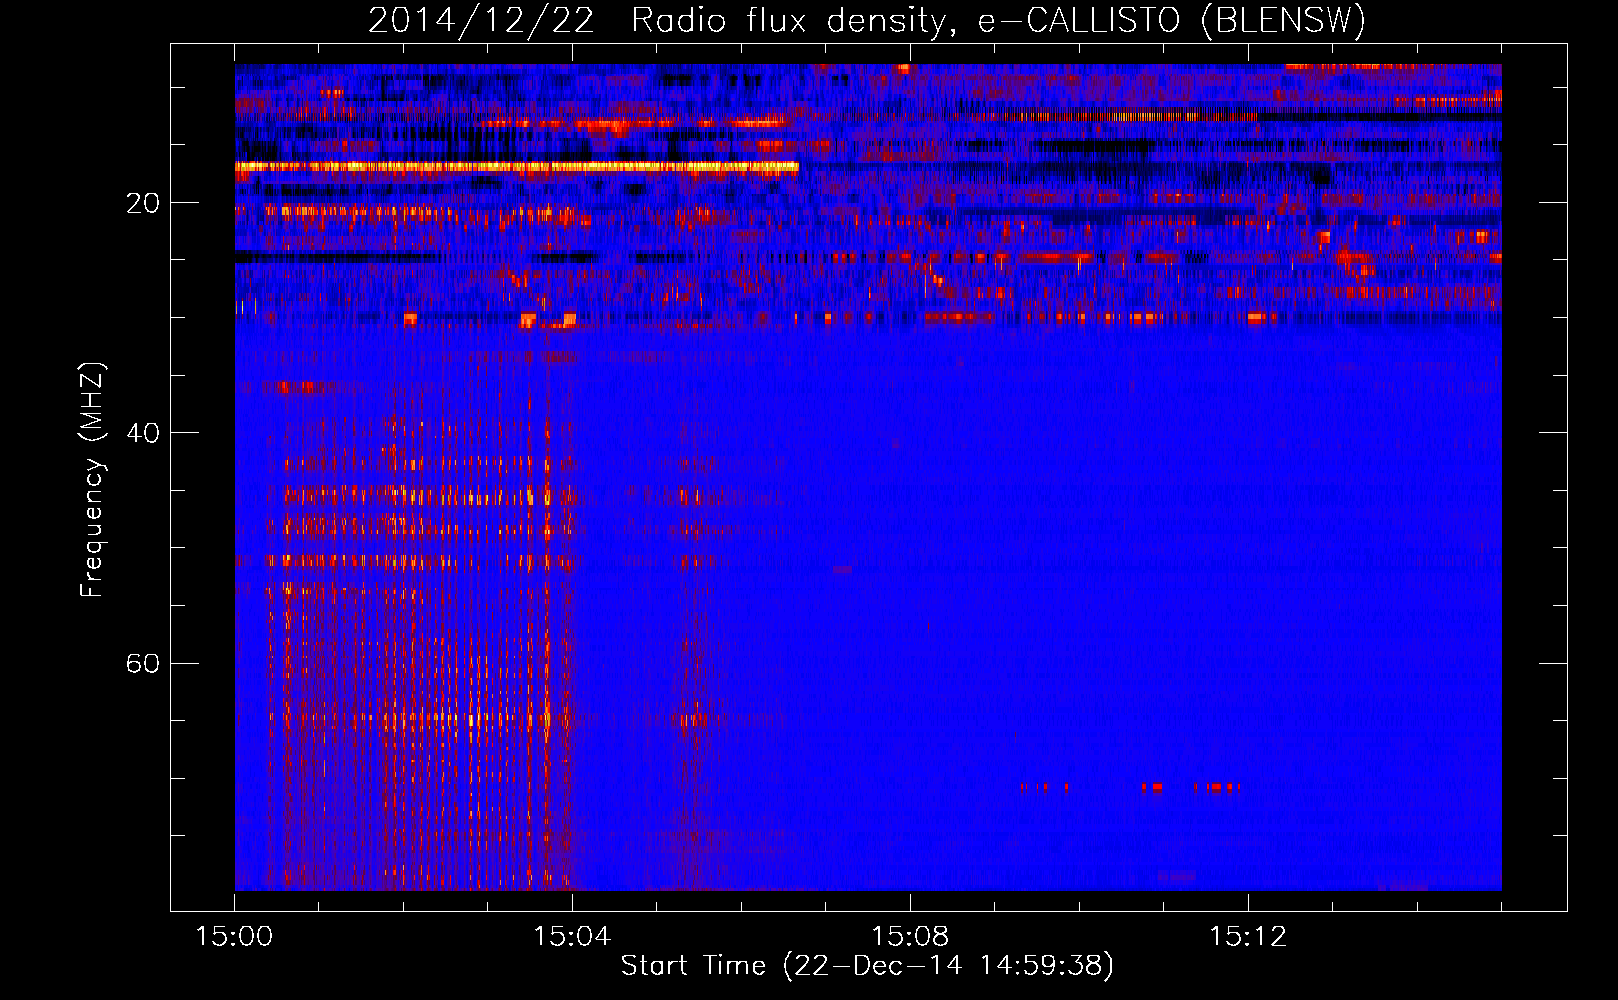Viewport: 1618px width, 1000px height.
Task: Click the 15:04 time axis label
Action: (x=572, y=937)
